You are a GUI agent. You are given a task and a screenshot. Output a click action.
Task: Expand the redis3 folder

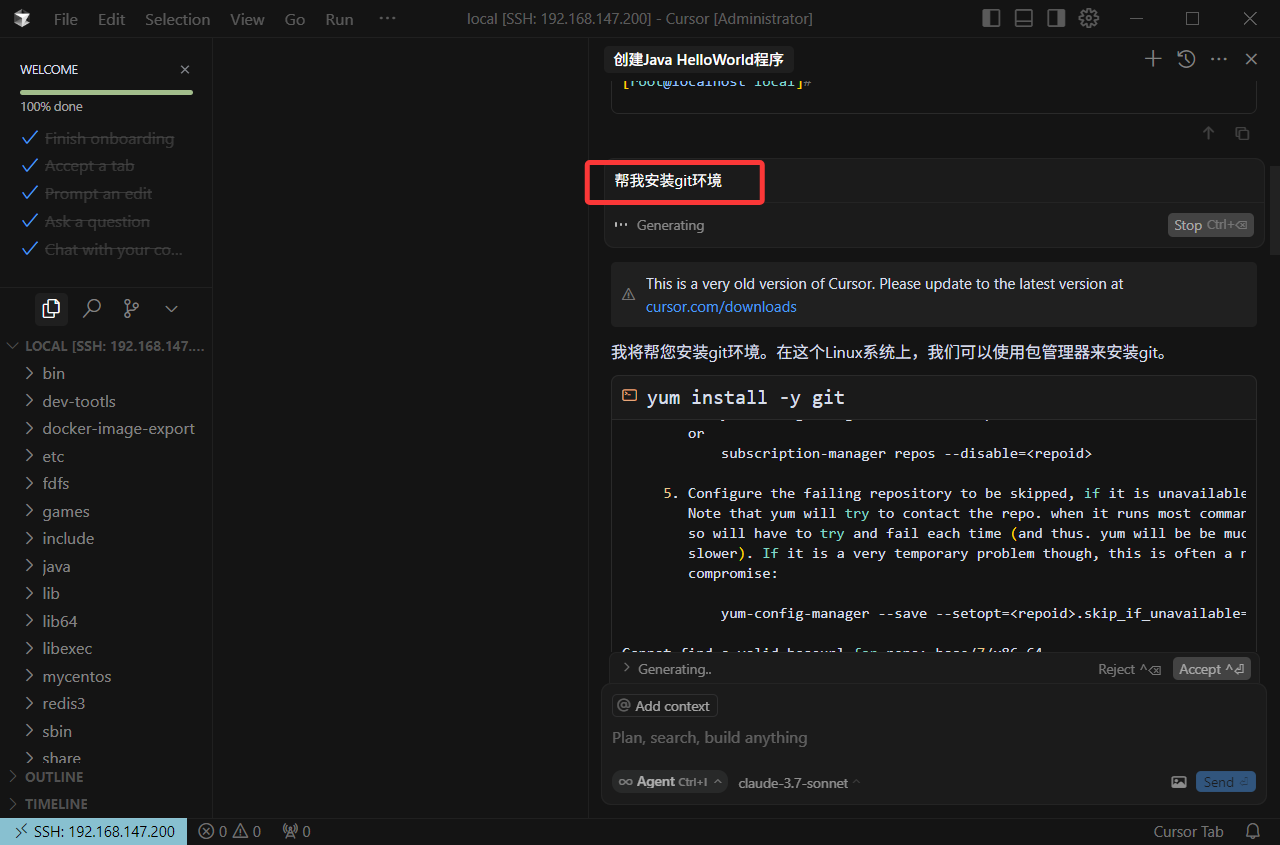(106, 703)
